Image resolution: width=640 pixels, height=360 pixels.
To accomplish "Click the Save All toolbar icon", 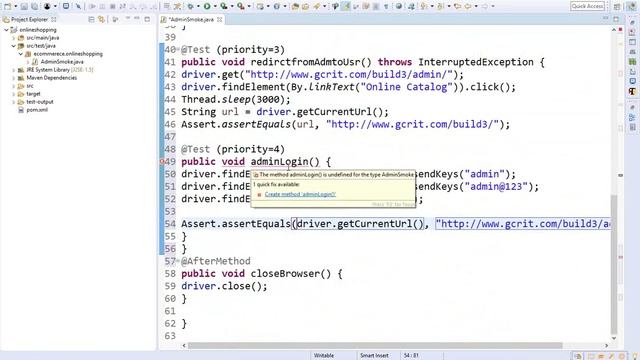I will coord(35,6).
